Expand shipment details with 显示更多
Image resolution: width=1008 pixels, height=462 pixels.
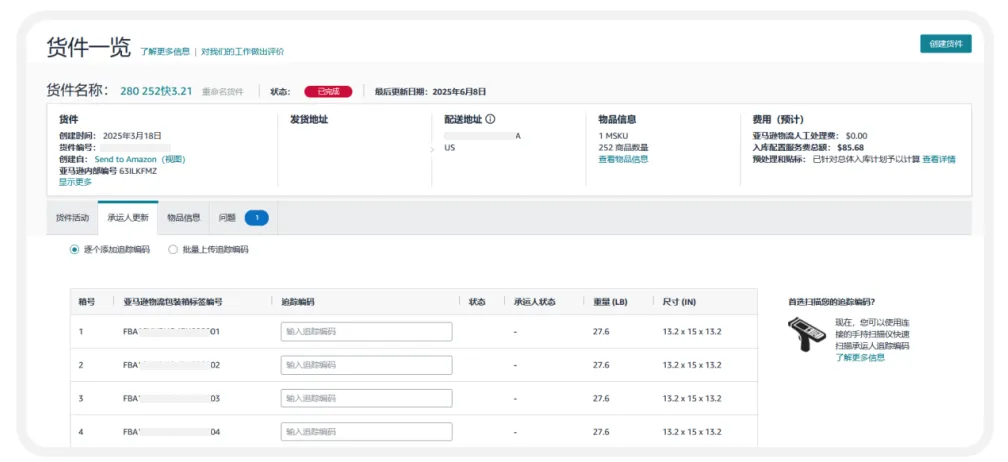75,182
